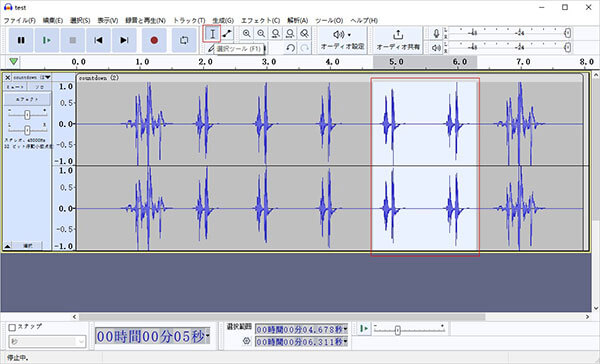Viewport: 600px width, 364px height.
Task: Adjust the recording level slider knob
Action: click(568, 33)
